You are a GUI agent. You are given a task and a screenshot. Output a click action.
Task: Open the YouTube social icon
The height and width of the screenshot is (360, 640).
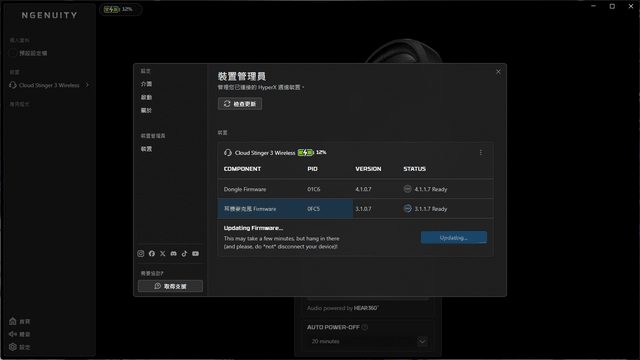pyautogui.click(x=196, y=253)
